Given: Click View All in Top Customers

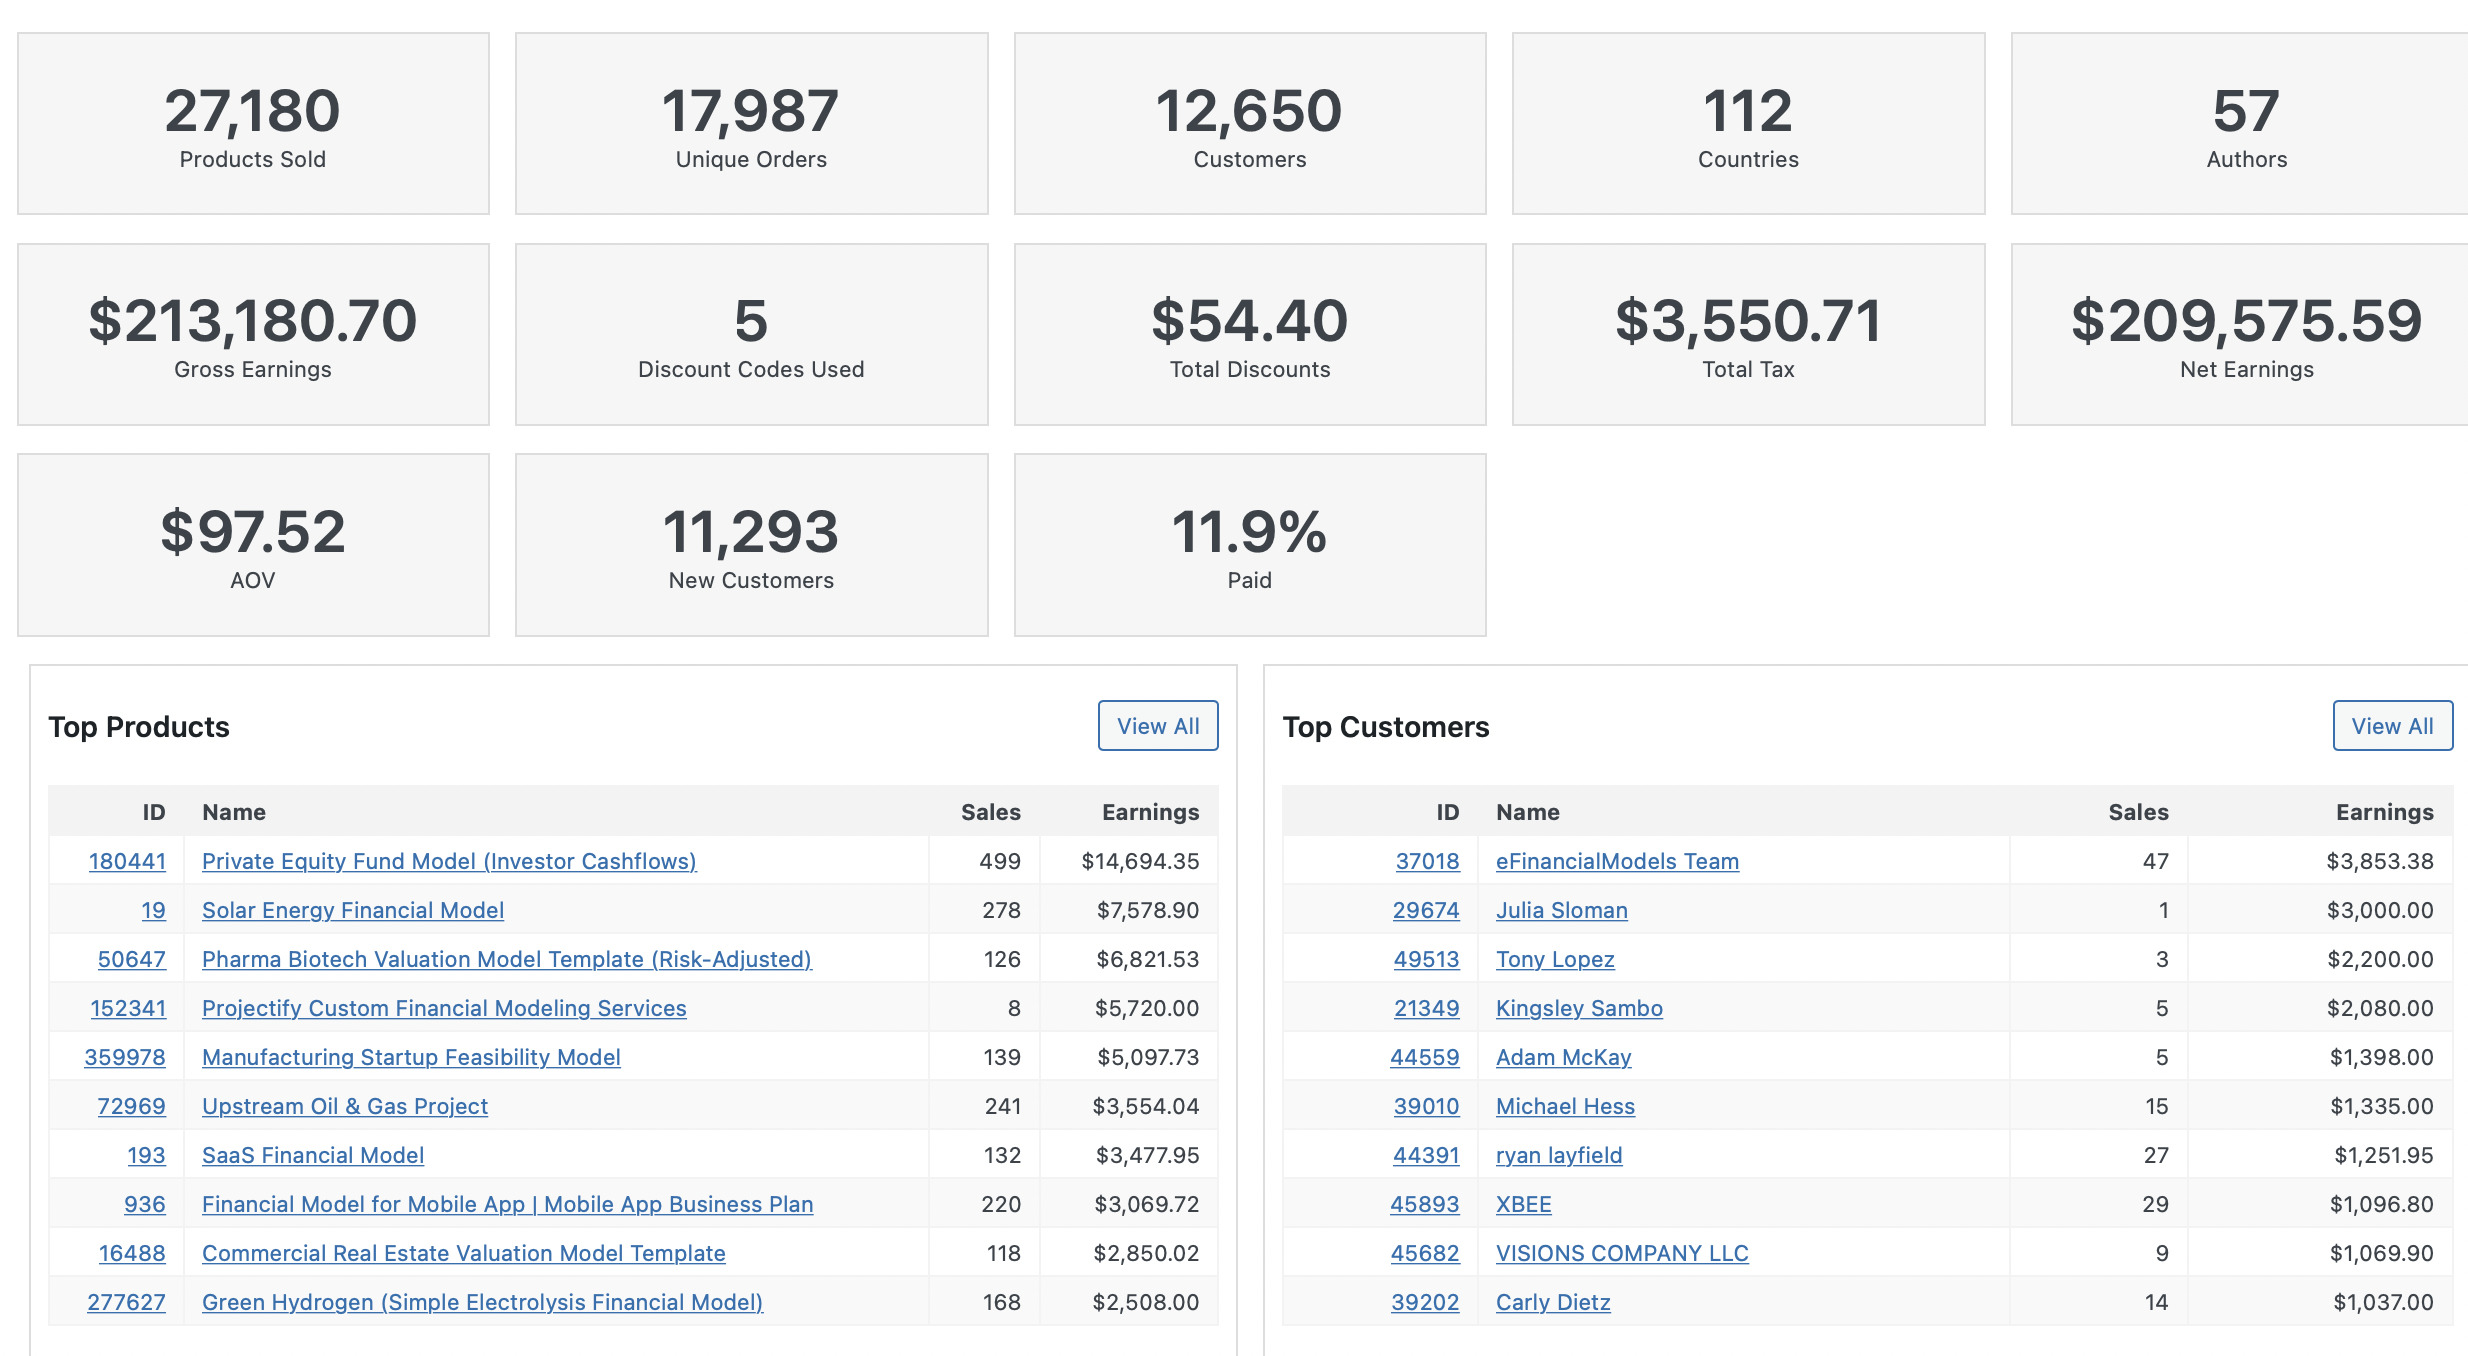Looking at the screenshot, I should pyautogui.click(x=2391, y=726).
